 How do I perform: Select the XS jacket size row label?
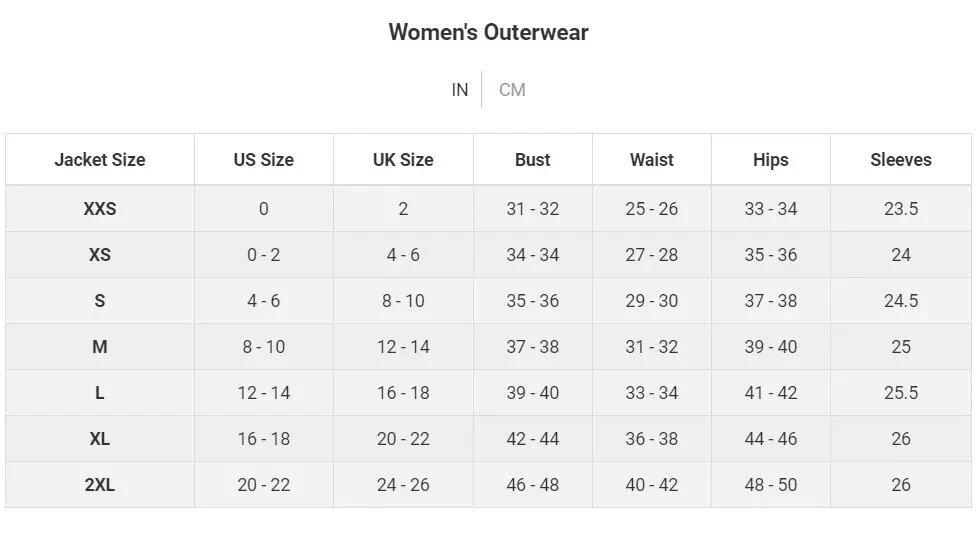(x=100, y=255)
